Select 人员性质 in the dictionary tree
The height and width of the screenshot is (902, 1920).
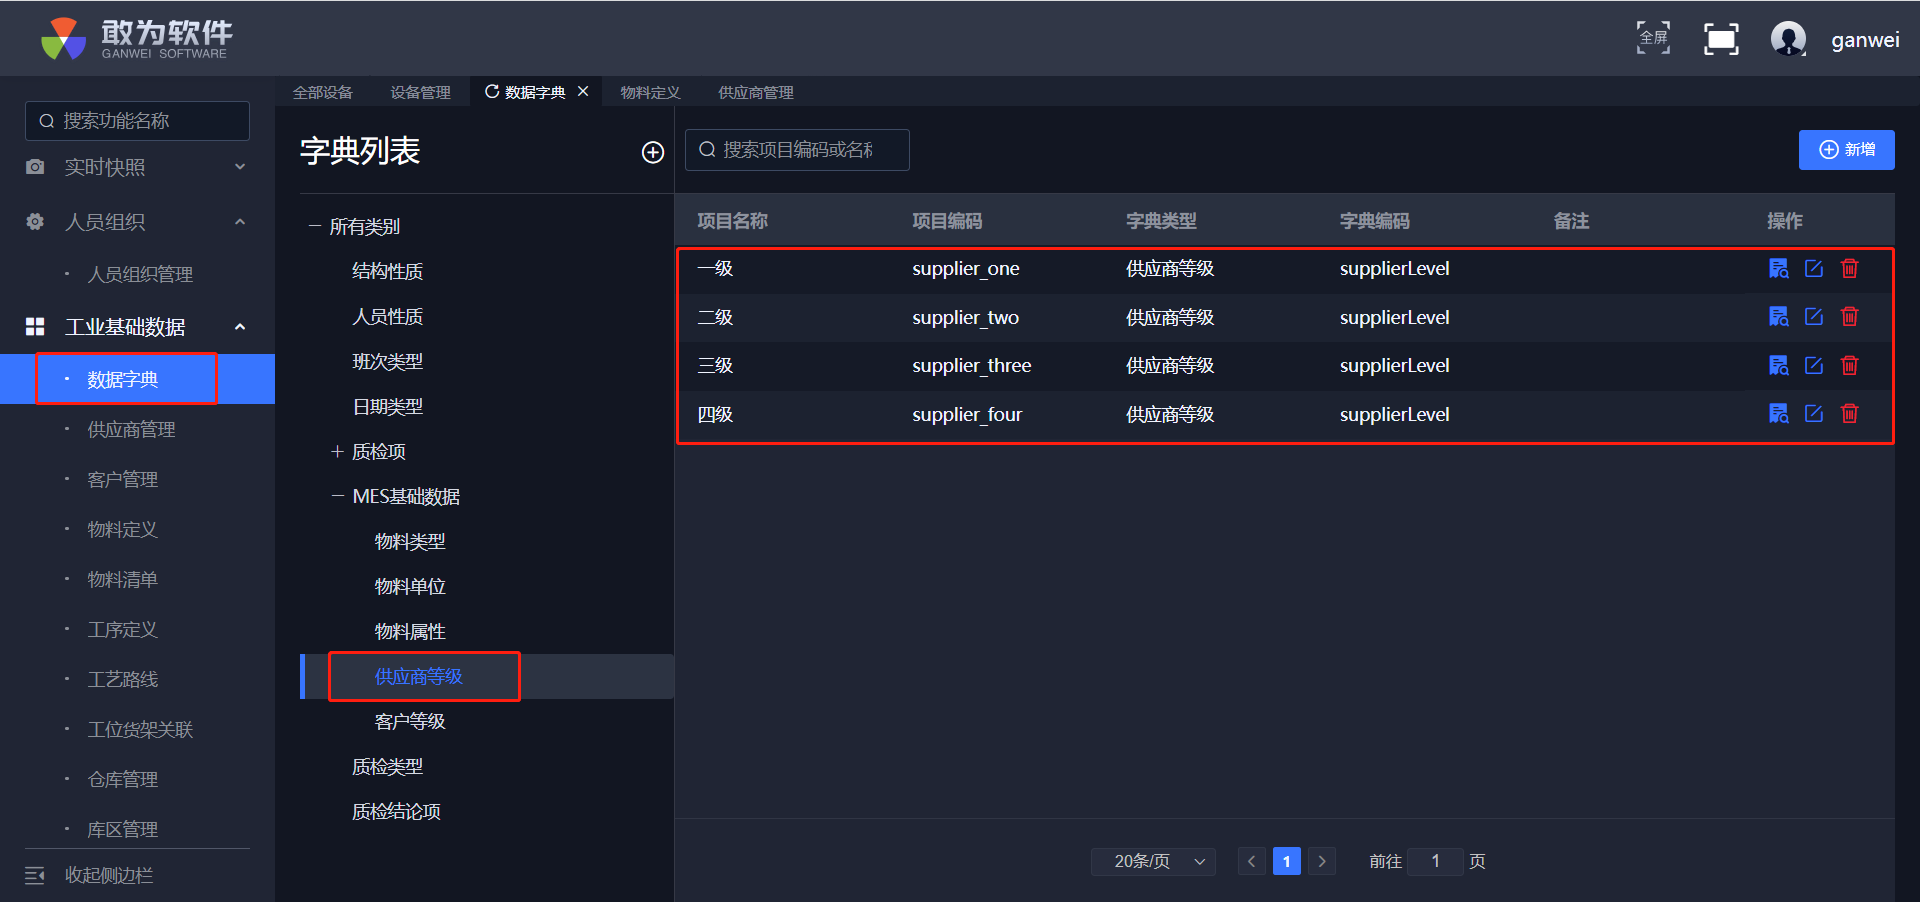[388, 317]
